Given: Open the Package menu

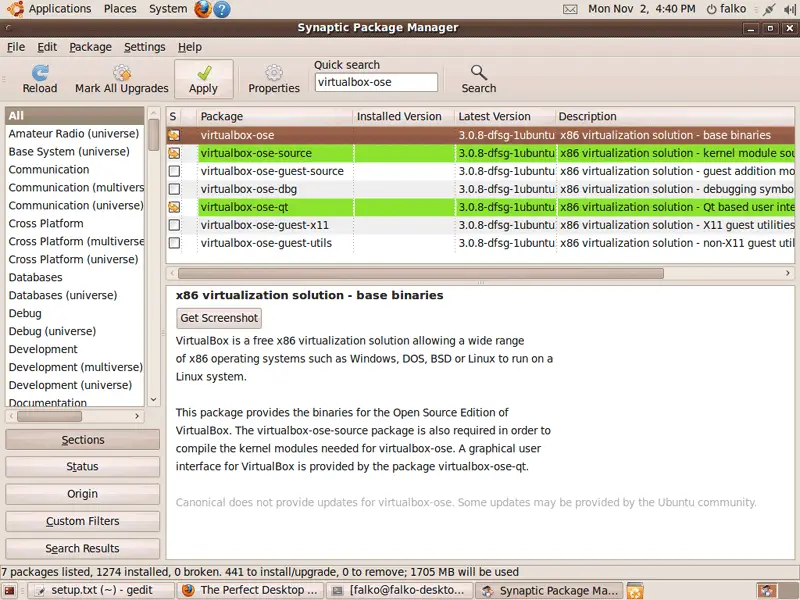Looking at the screenshot, I should [90, 47].
